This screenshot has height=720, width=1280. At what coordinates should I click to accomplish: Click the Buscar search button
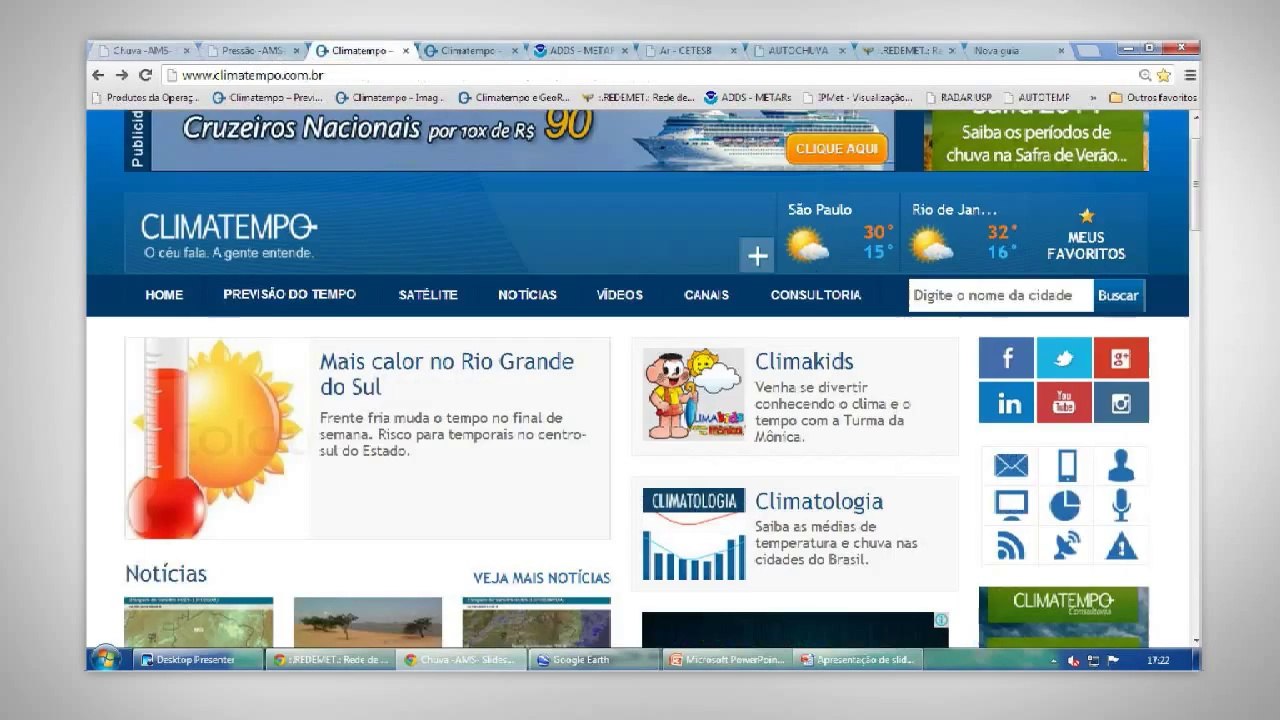click(x=1118, y=296)
